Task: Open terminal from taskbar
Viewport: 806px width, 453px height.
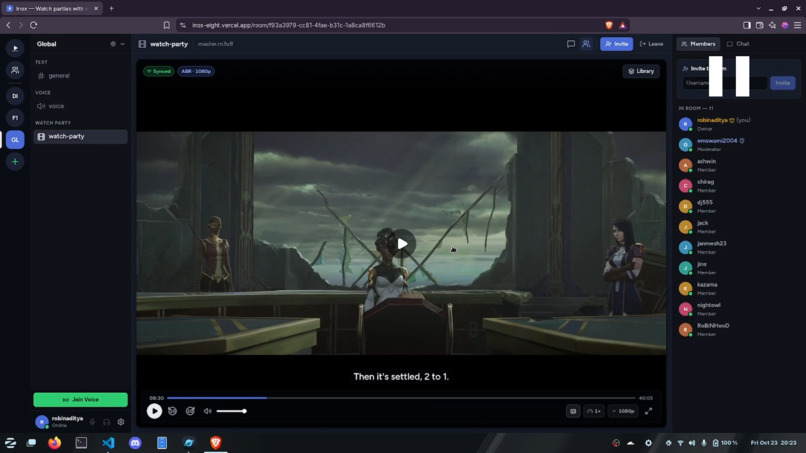Action: pos(81,443)
